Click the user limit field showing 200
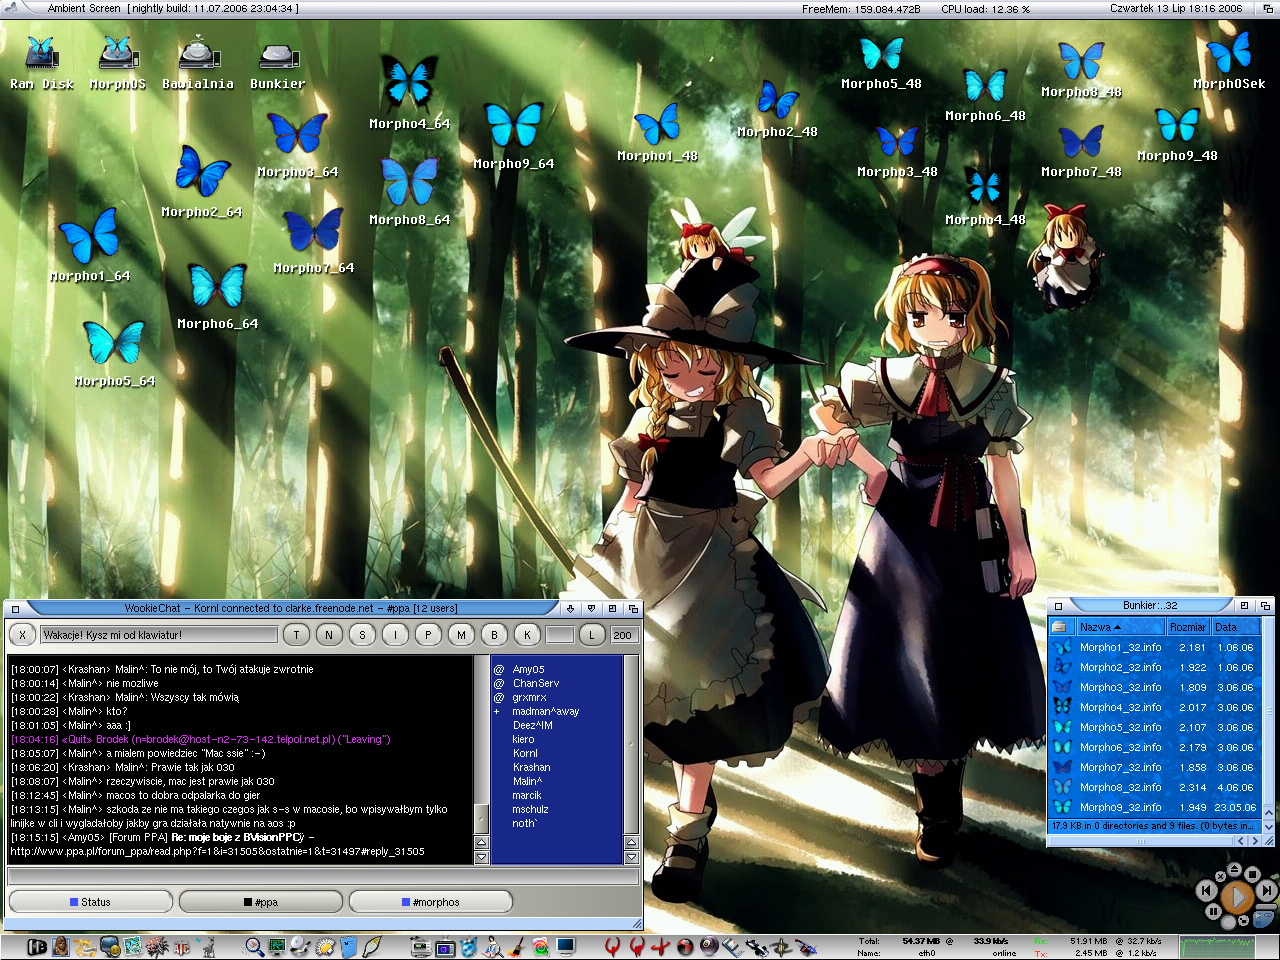Screen dimensions: 1280x960 [x=623, y=635]
